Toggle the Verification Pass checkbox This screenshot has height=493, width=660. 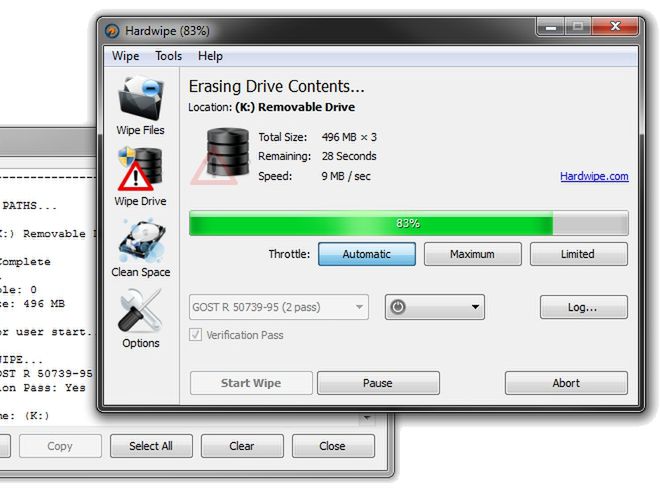[x=195, y=335]
